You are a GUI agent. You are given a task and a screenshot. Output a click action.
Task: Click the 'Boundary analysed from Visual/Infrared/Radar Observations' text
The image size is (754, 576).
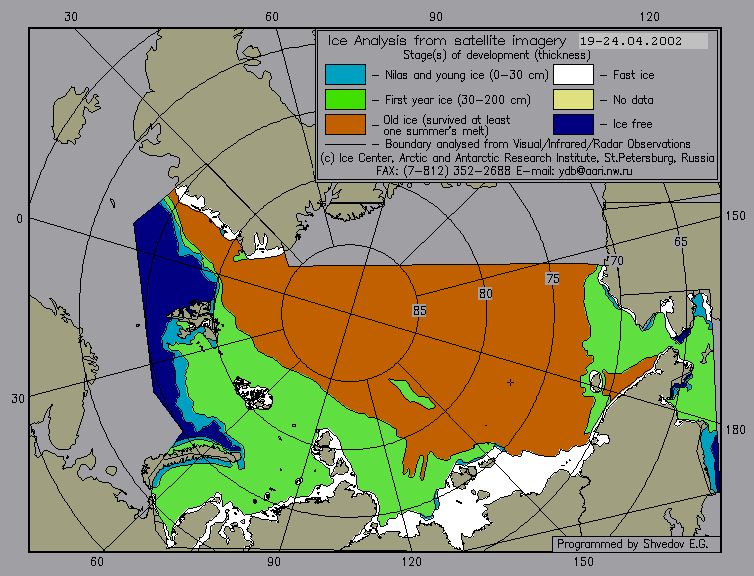pos(538,144)
